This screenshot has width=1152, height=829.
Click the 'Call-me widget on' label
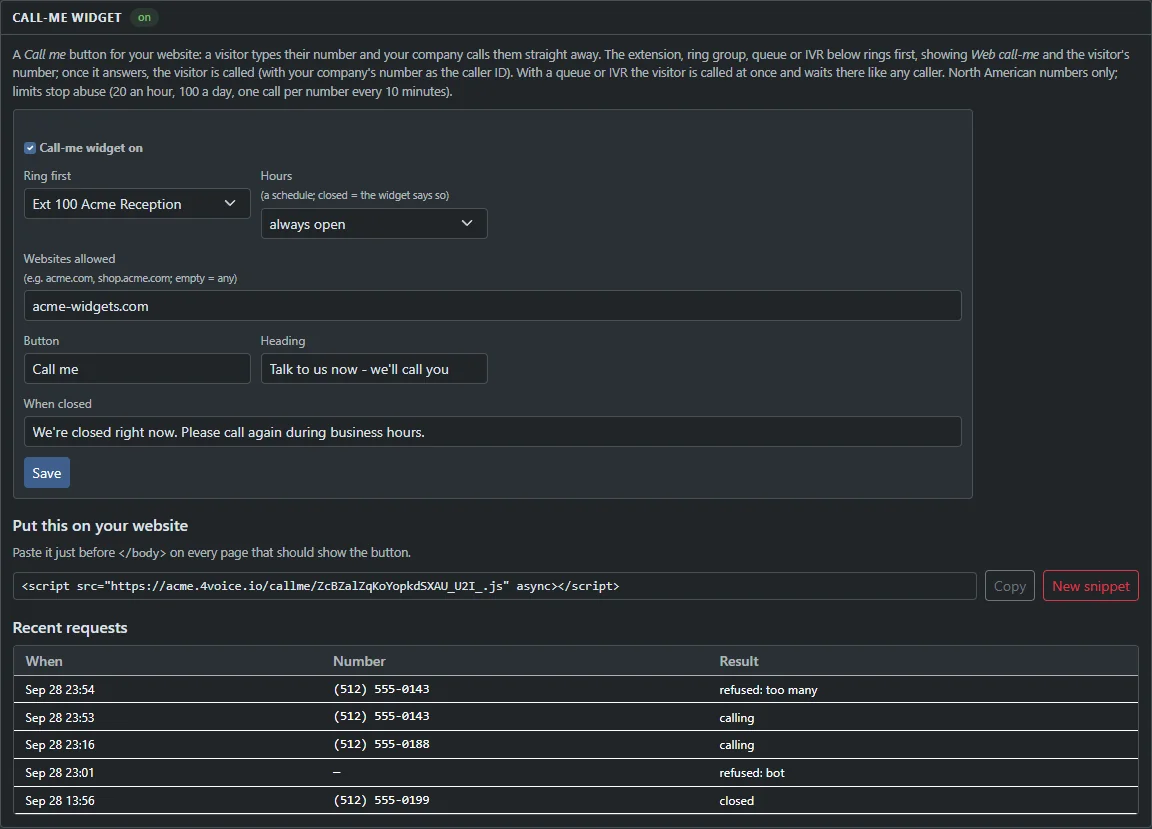(x=91, y=148)
